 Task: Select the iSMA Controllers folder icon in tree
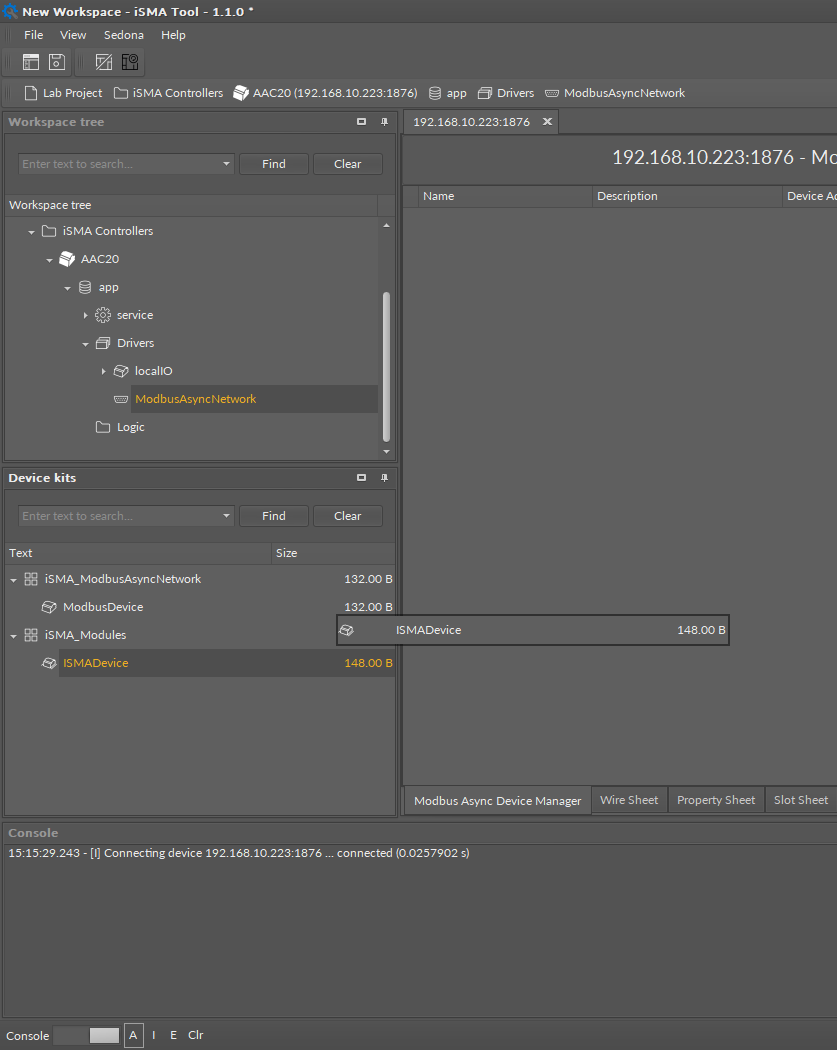49,231
